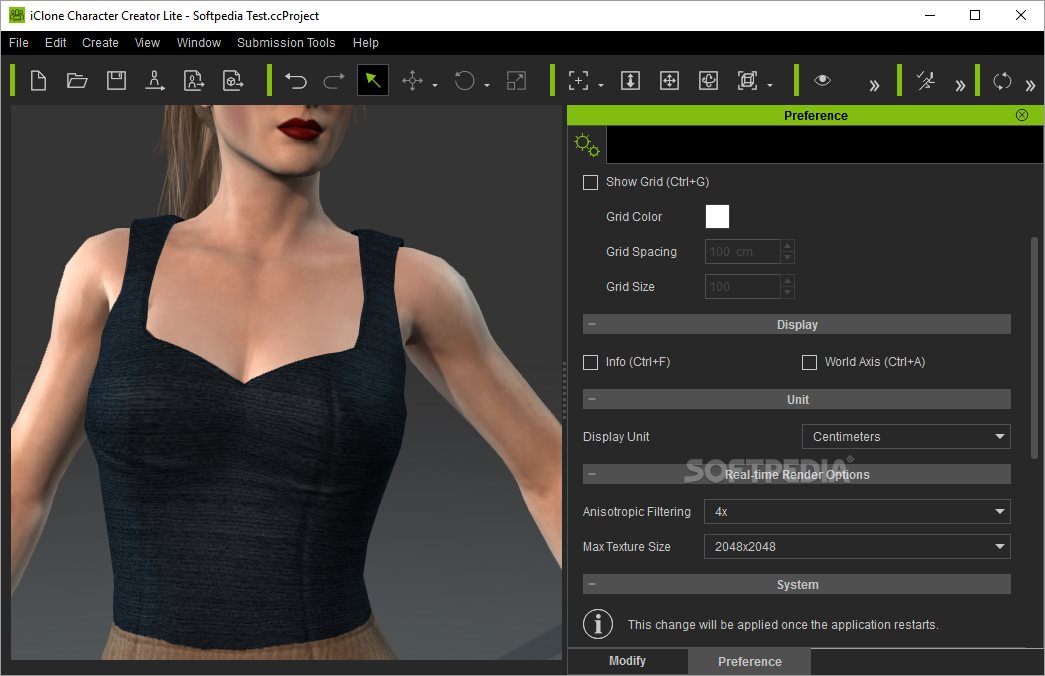Open the Submission Tools menu
Image resolution: width=1045 pixels, height=676 pixels.
286,43
